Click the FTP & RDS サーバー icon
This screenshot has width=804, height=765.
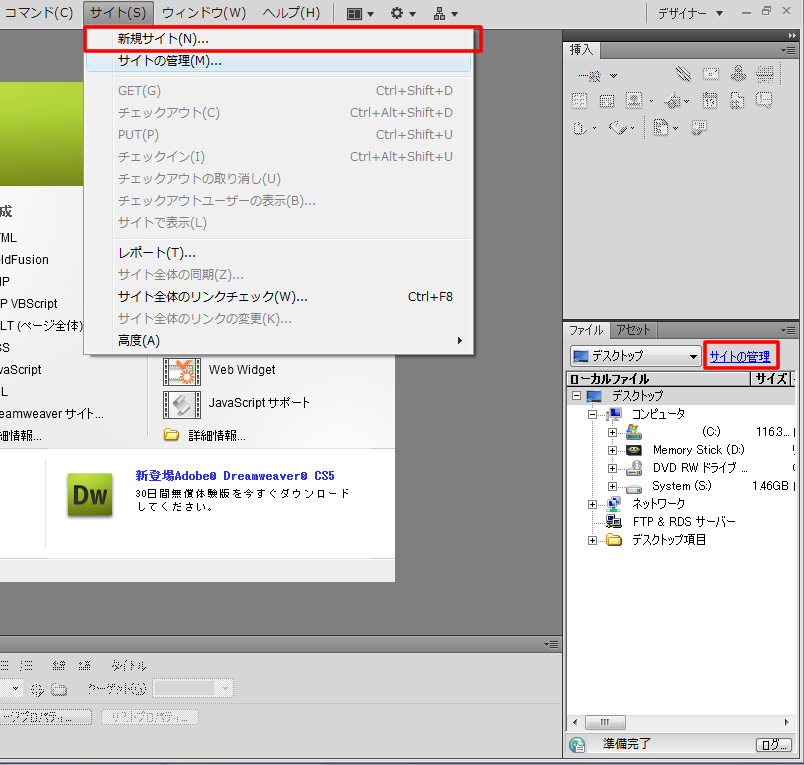point(613,522)
